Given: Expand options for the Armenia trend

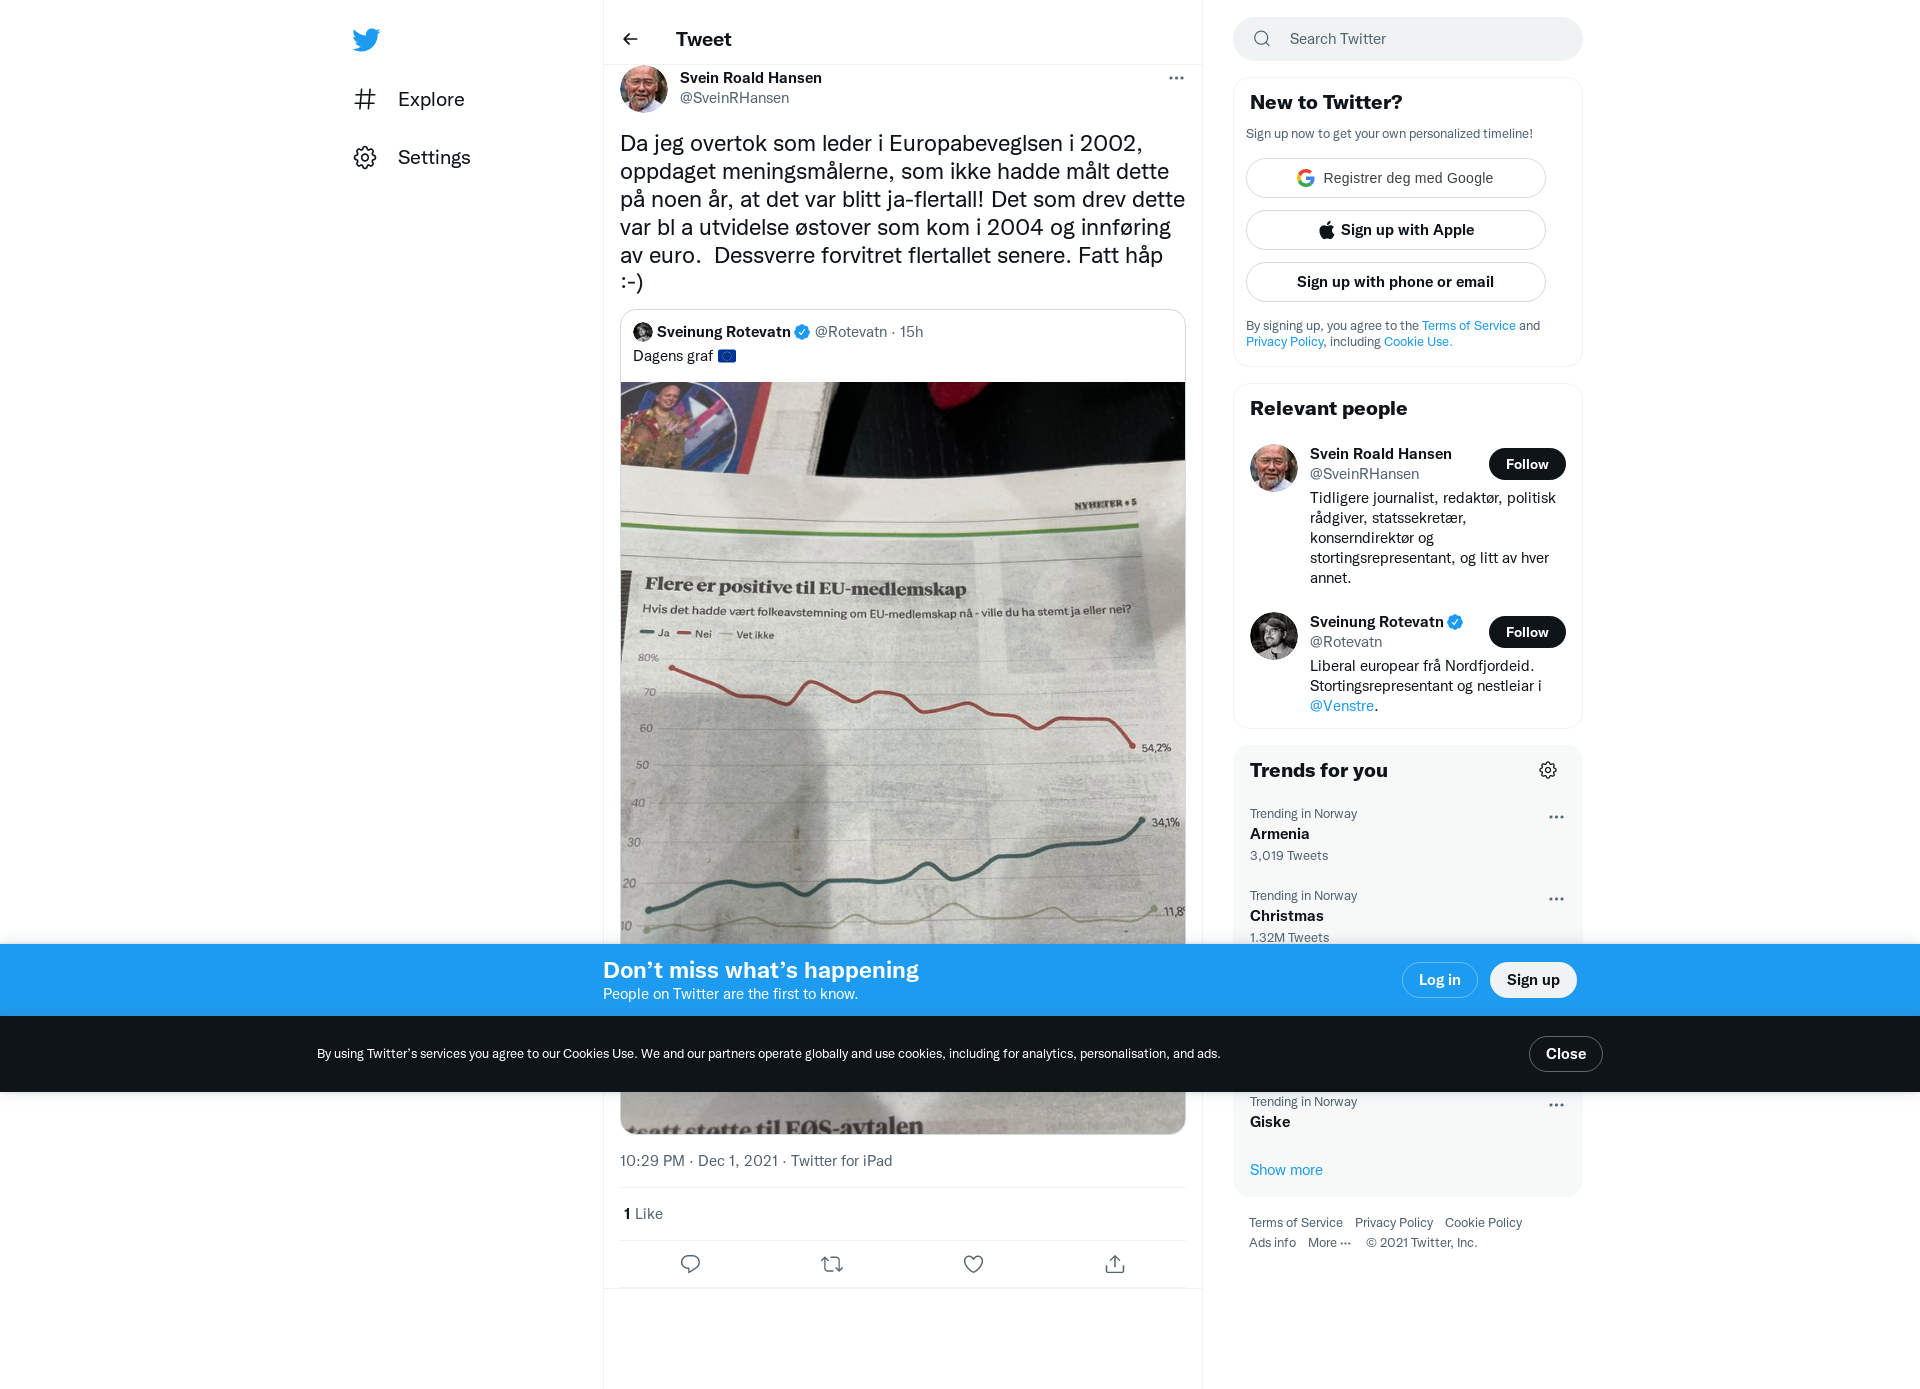Looking at the screenshot, I should click(1556, 817).
